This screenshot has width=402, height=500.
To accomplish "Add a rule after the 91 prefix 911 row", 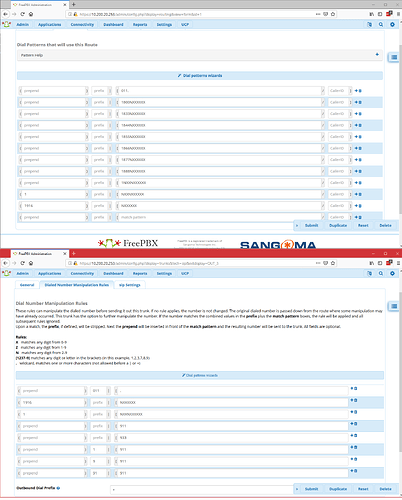I will pos(352,471).
